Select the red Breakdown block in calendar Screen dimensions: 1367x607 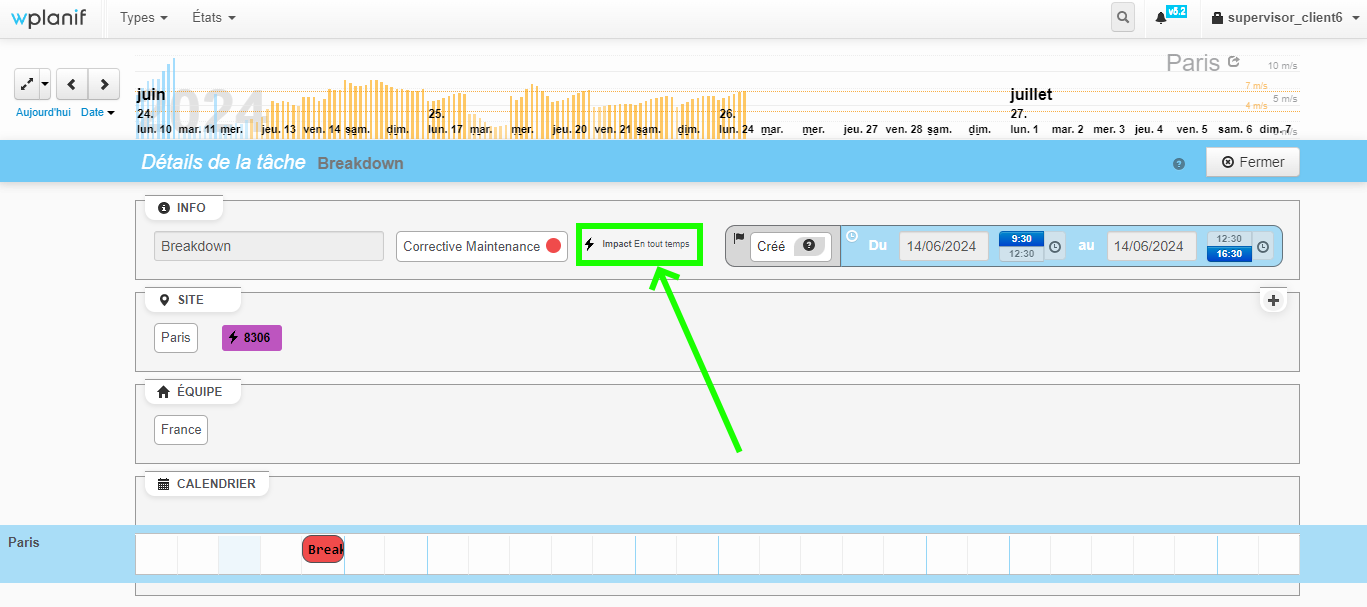coord(322,549)
